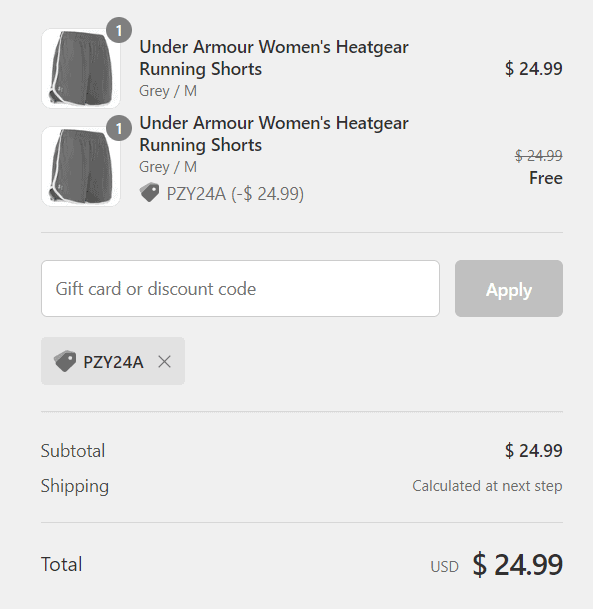The width and height of the screenshot is (593, 609).
Task: Click the applied PZY24A code chip label
Action: (x=113, y=362)
